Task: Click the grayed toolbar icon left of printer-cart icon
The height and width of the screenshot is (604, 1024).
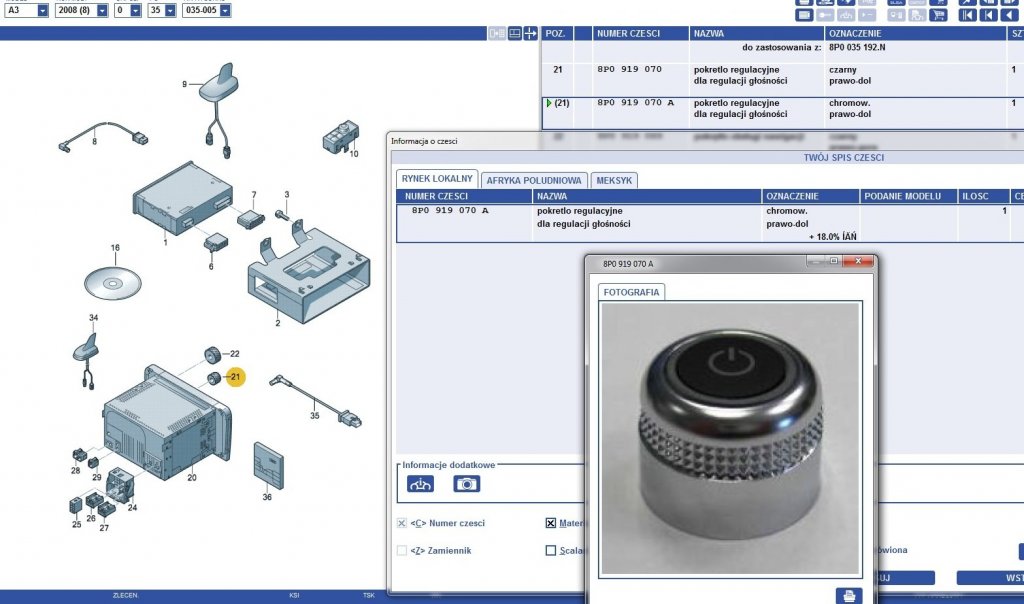Action: tap(897, 14)
